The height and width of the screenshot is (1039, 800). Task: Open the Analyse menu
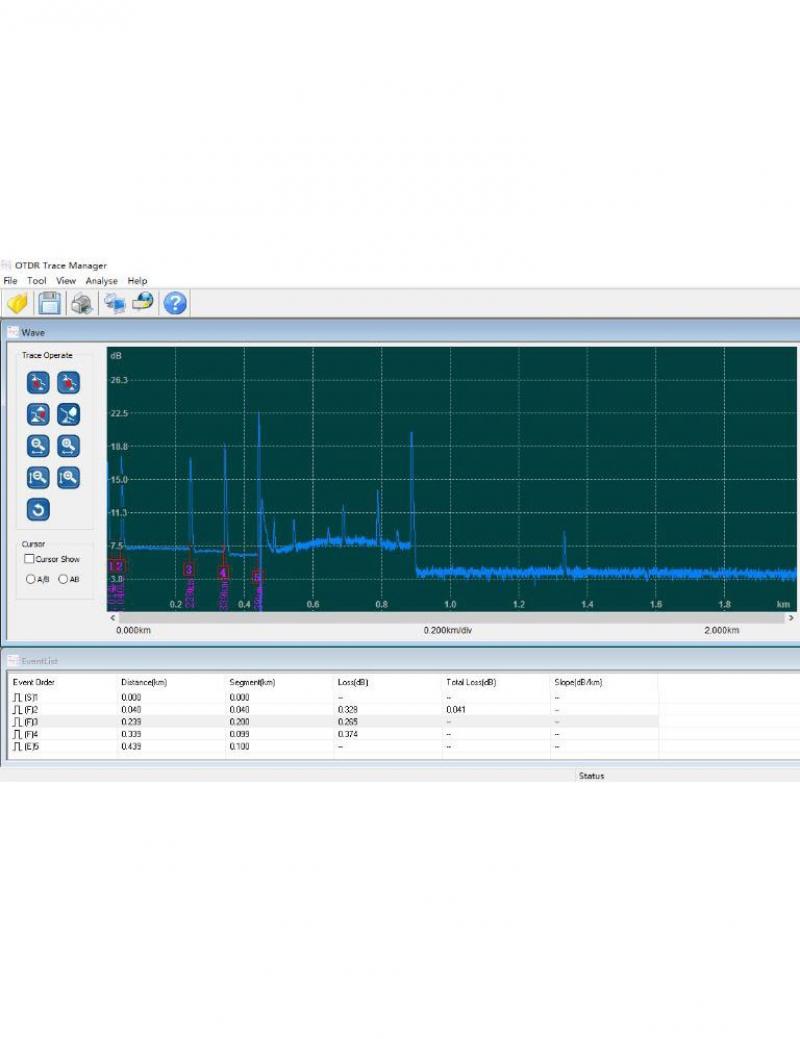click(x=101, y=281)
